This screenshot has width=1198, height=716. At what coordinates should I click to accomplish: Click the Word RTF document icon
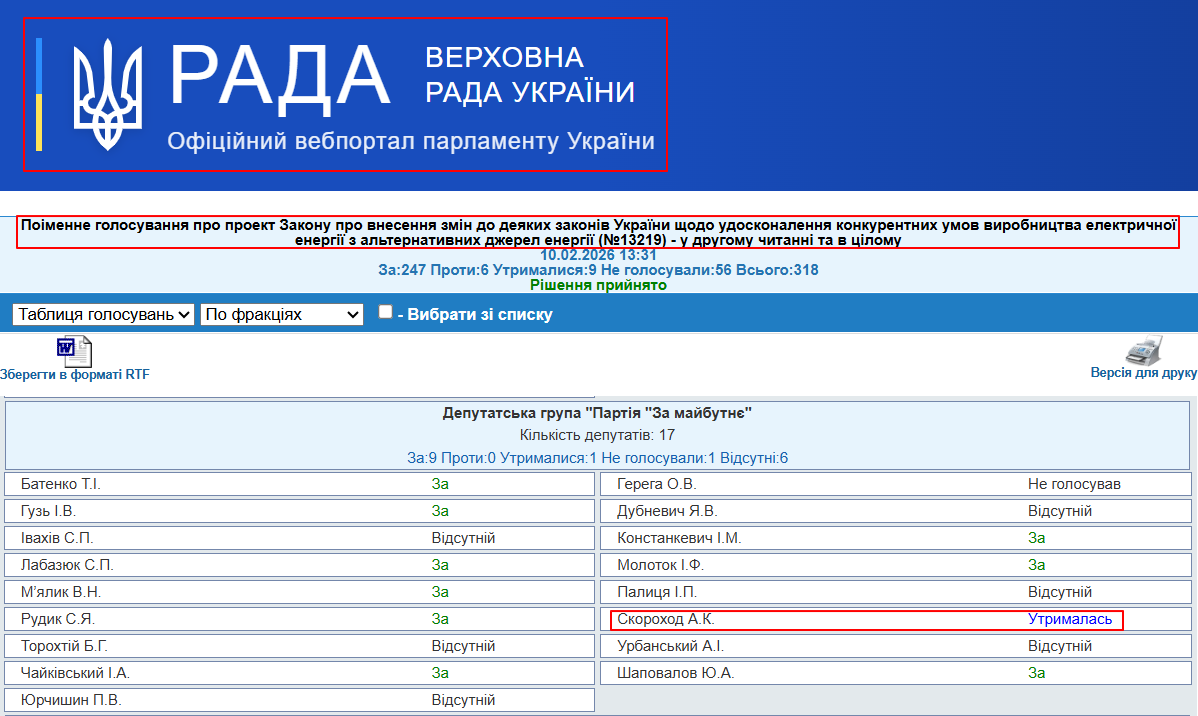(x=74, y=352)
